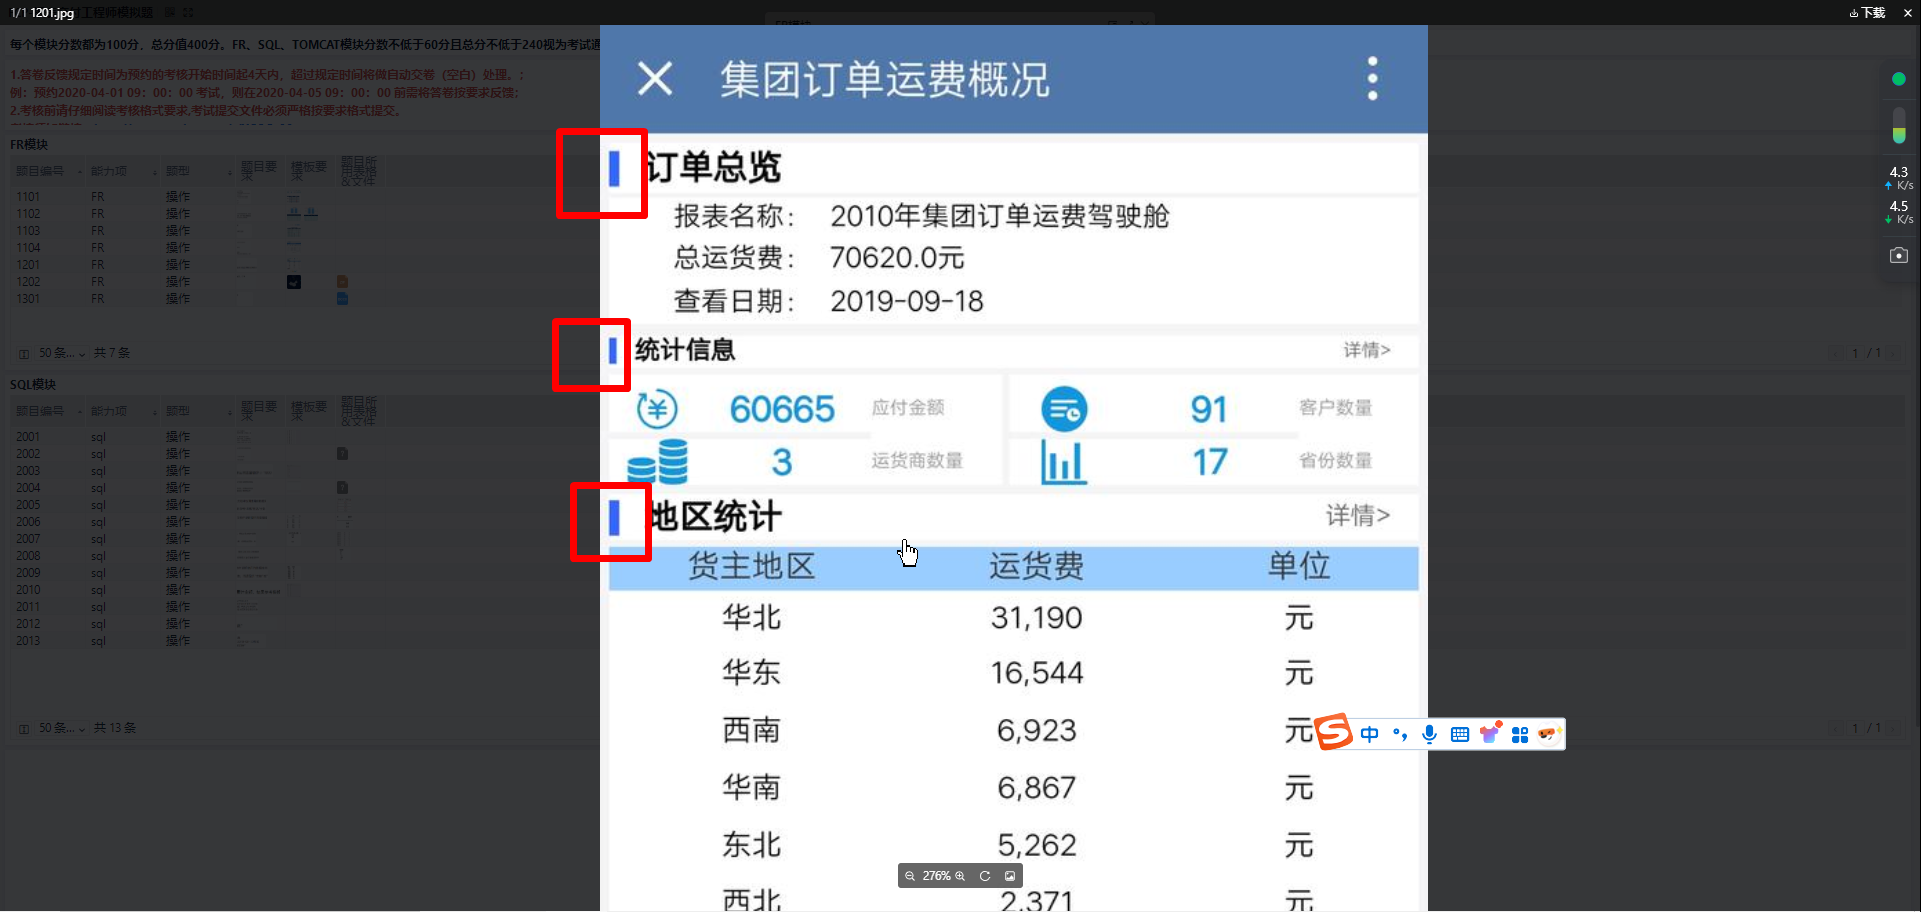Image resolution: width=1921 pixels, height=912 pixels.
Task: Click the orange file icon in row 1202
Action: pos(342,282)
